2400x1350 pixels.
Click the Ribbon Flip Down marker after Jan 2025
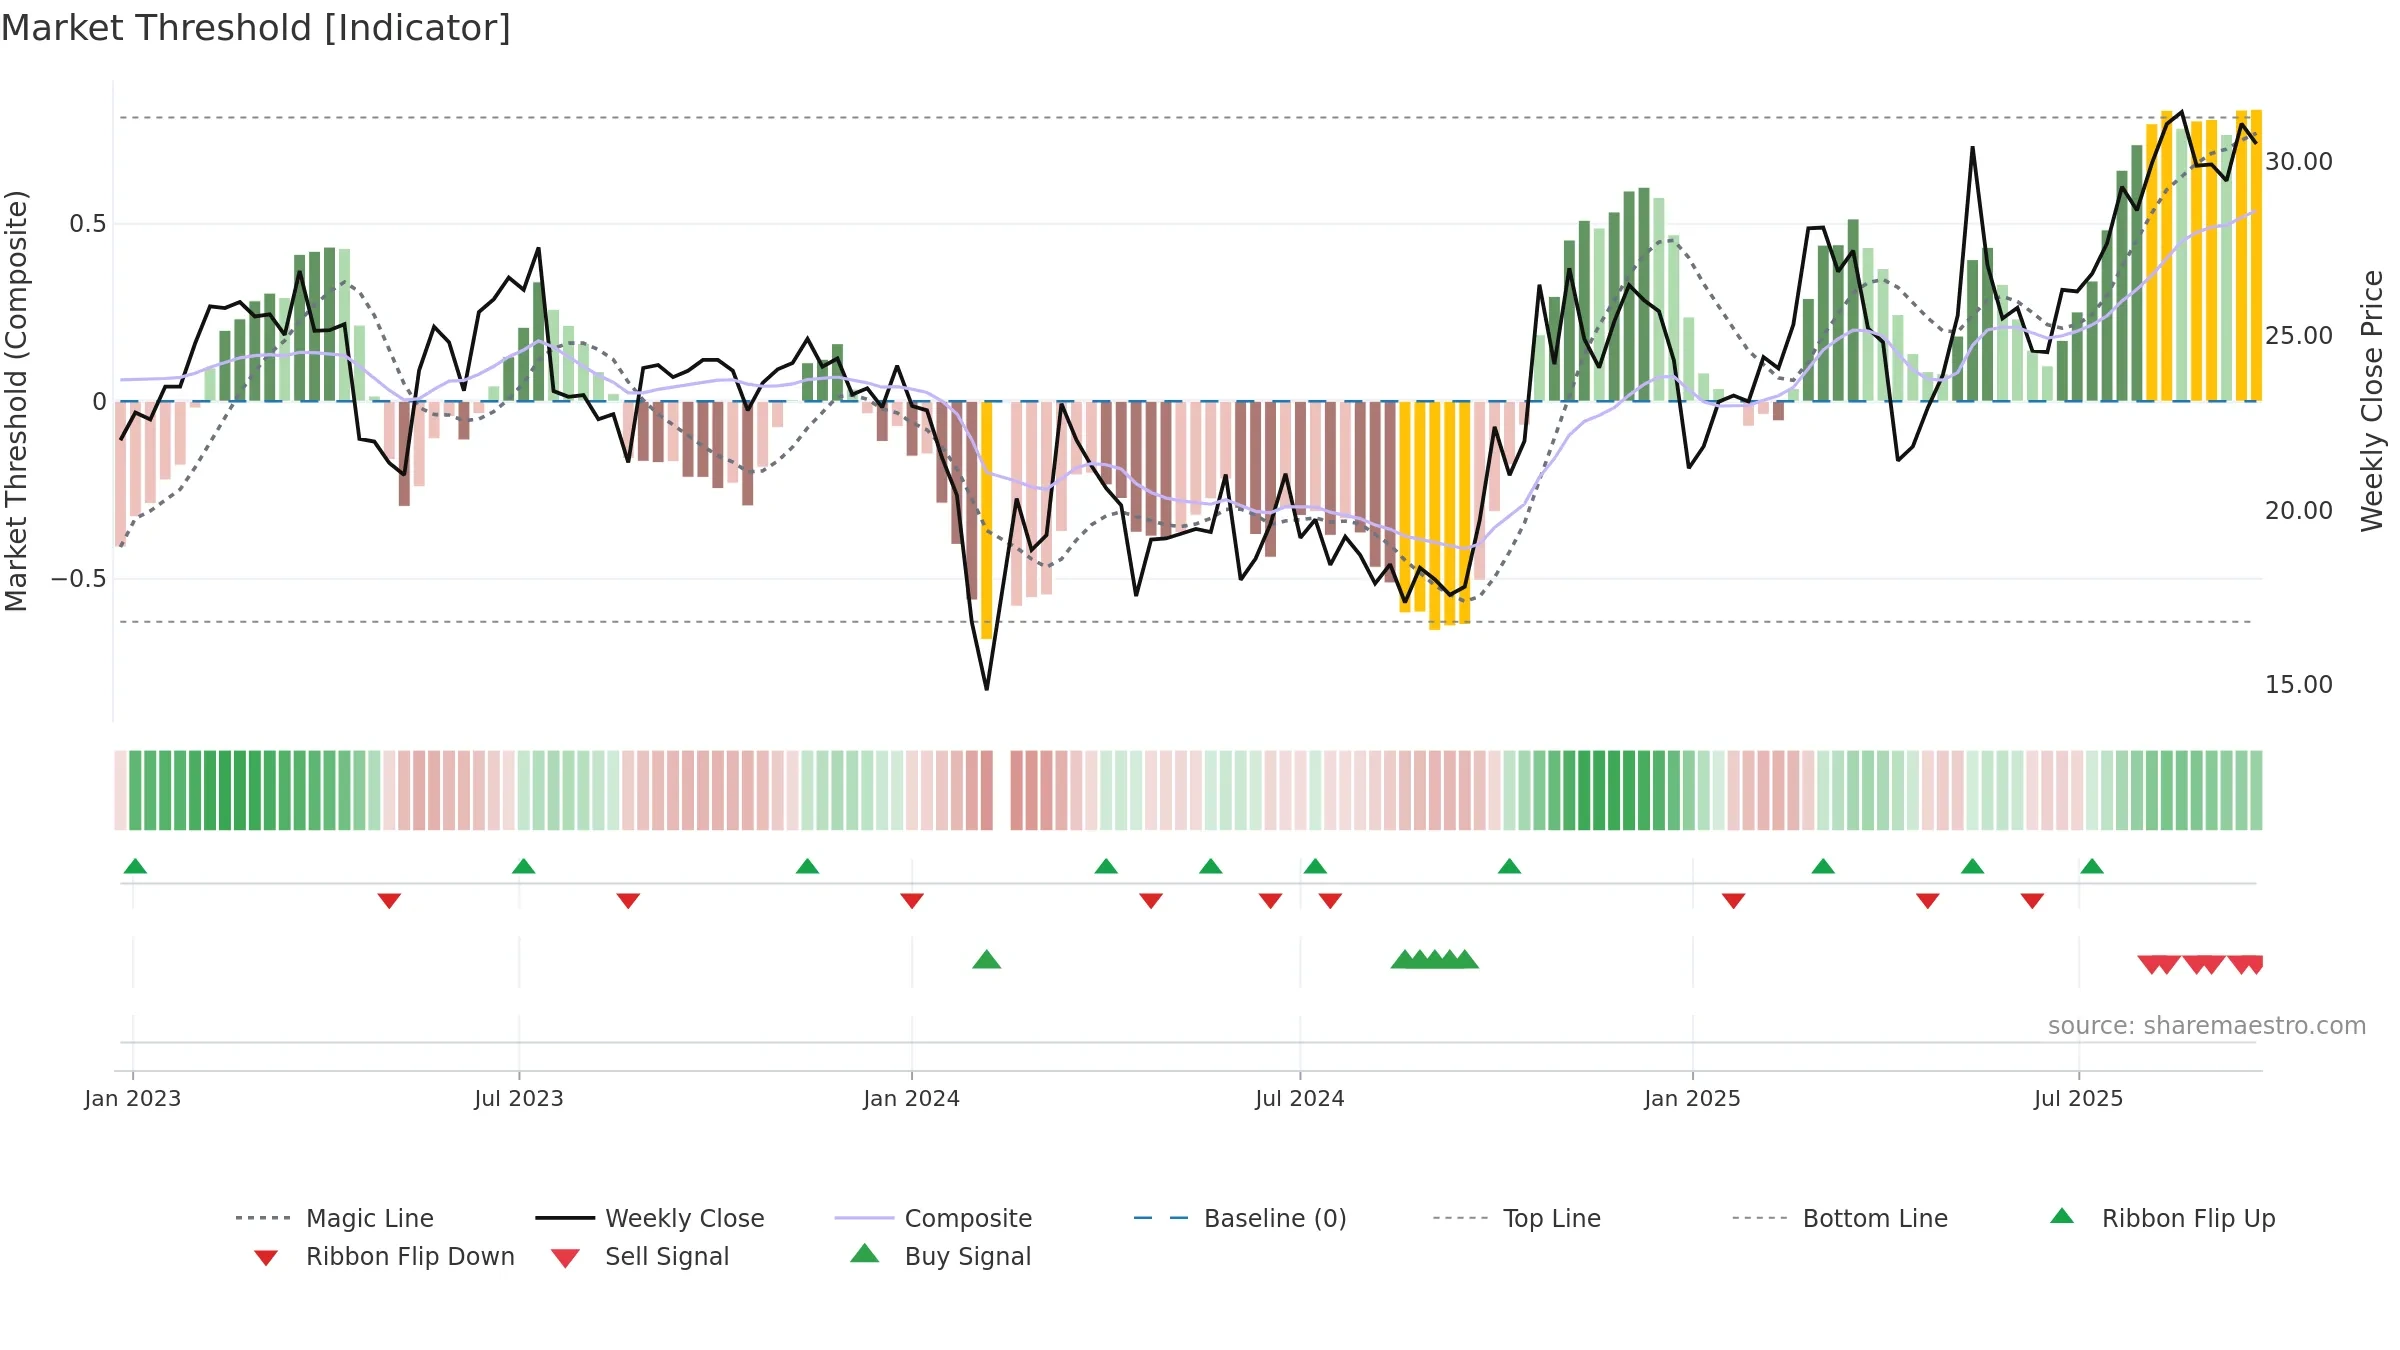pos(1734,901)
